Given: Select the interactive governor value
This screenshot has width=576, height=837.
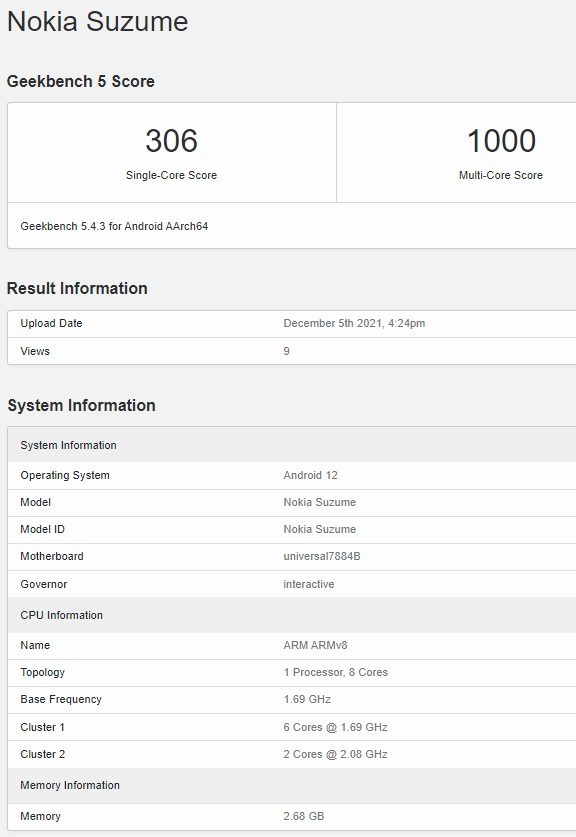Looking at the screenshot, I should click(x=309, y=585).
